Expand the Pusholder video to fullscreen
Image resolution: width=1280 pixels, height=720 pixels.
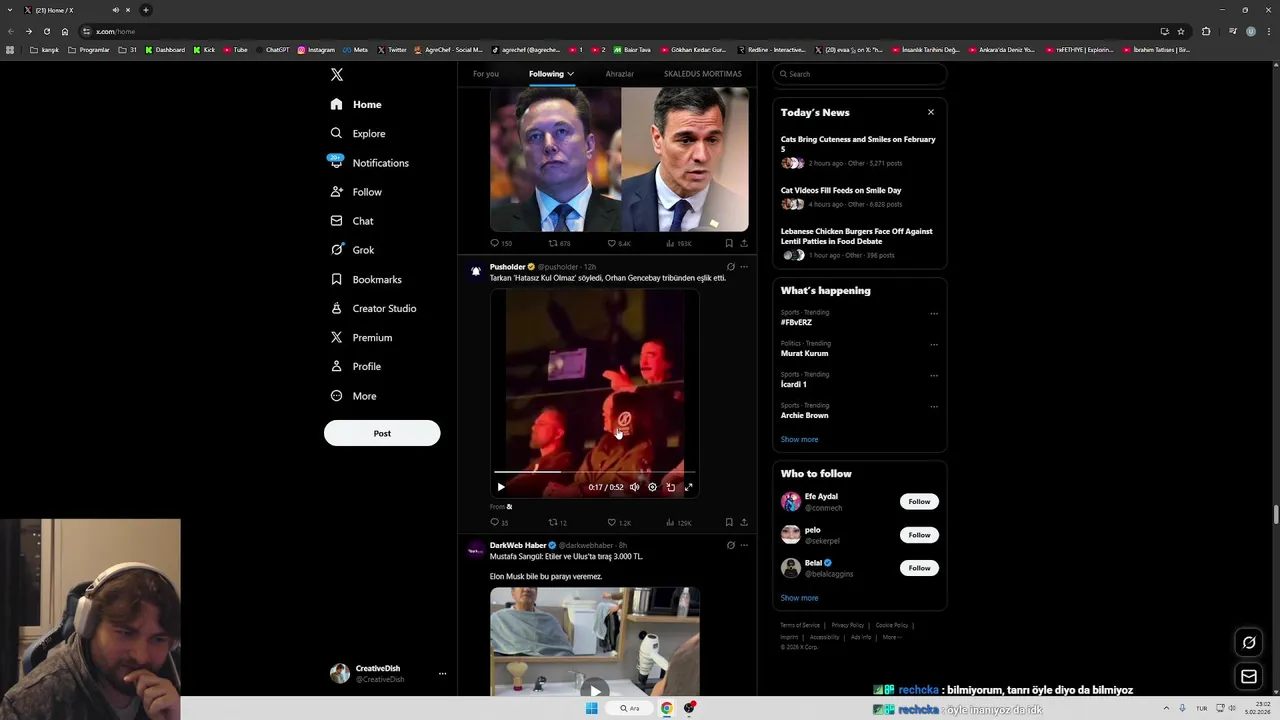(688, 487)
